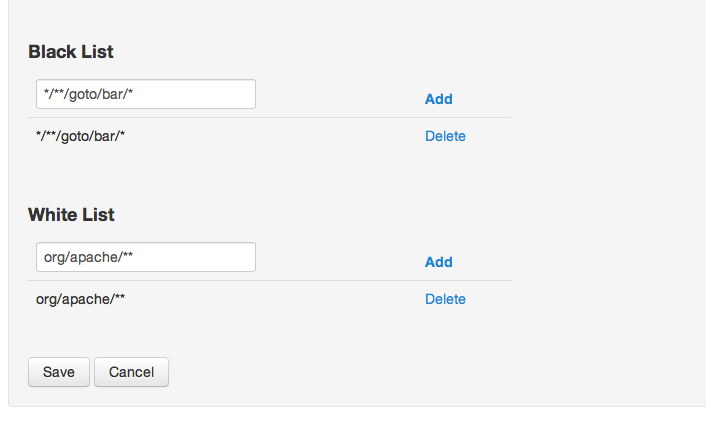
Task: Remove the existing Black List row via Delete
Action: pos(445,136)
